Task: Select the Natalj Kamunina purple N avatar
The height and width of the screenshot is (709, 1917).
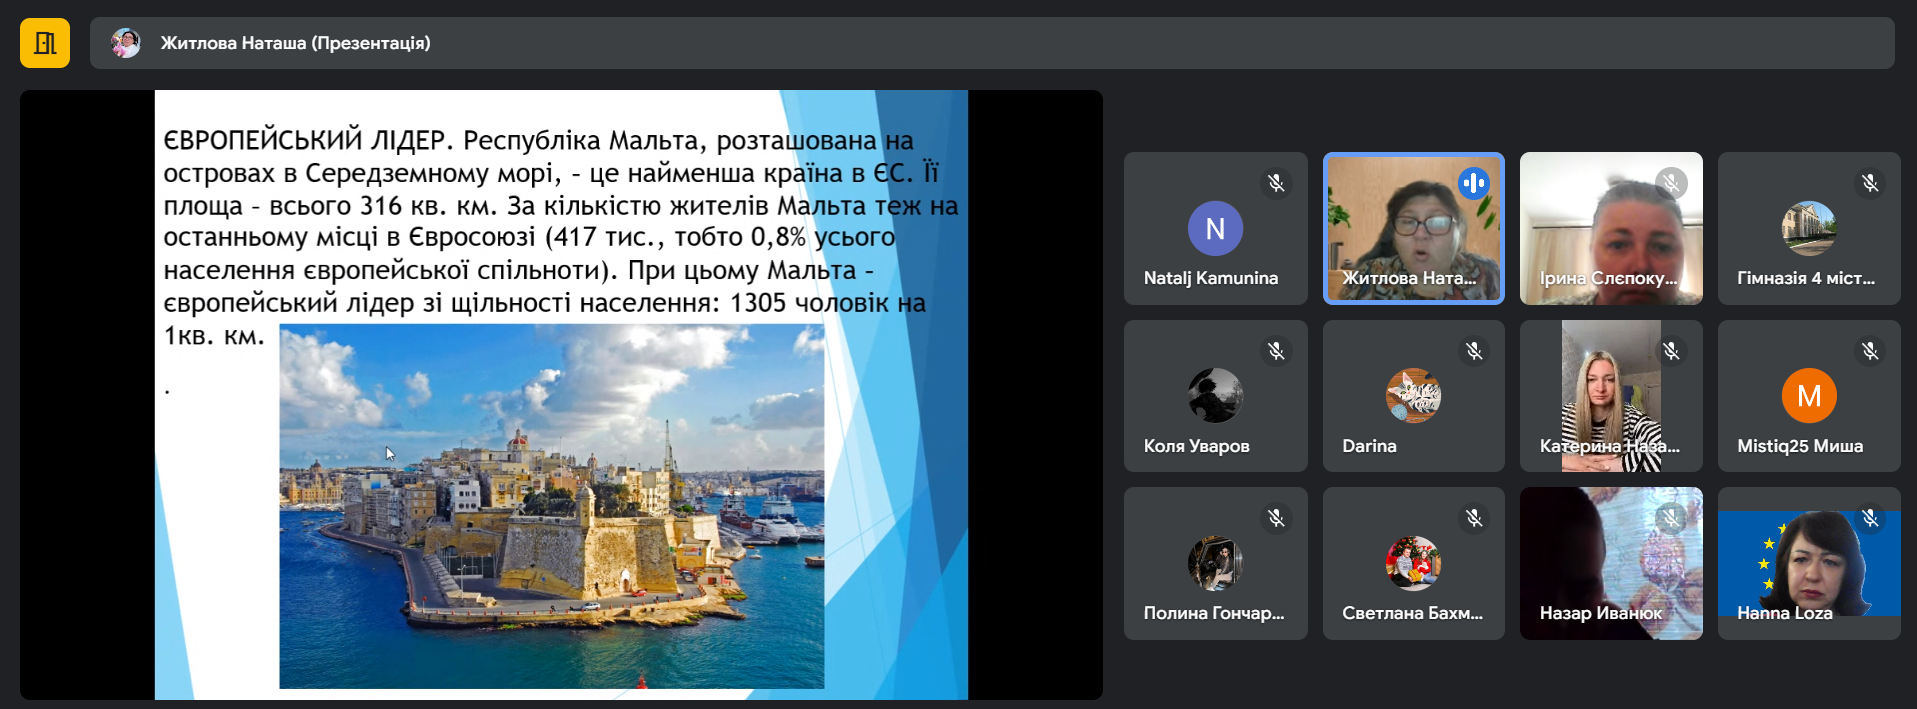Action: [1215, 228]
